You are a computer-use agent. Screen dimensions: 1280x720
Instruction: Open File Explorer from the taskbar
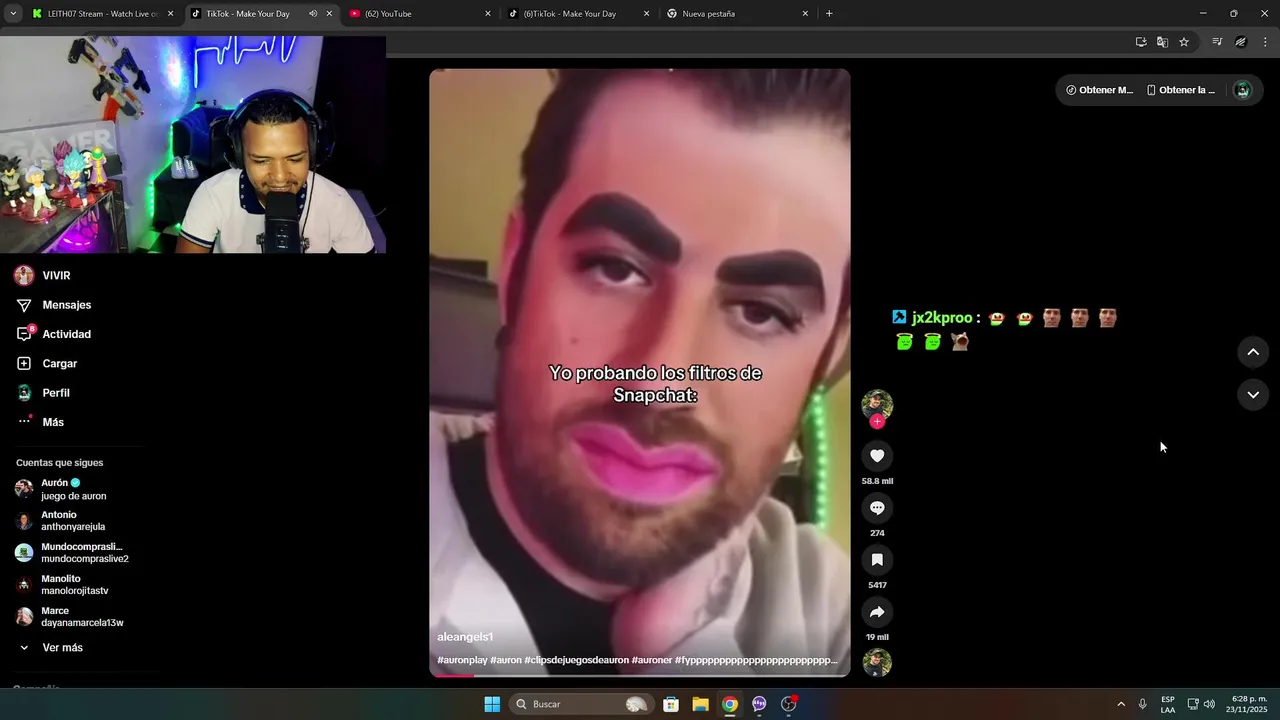pos(700,704)
